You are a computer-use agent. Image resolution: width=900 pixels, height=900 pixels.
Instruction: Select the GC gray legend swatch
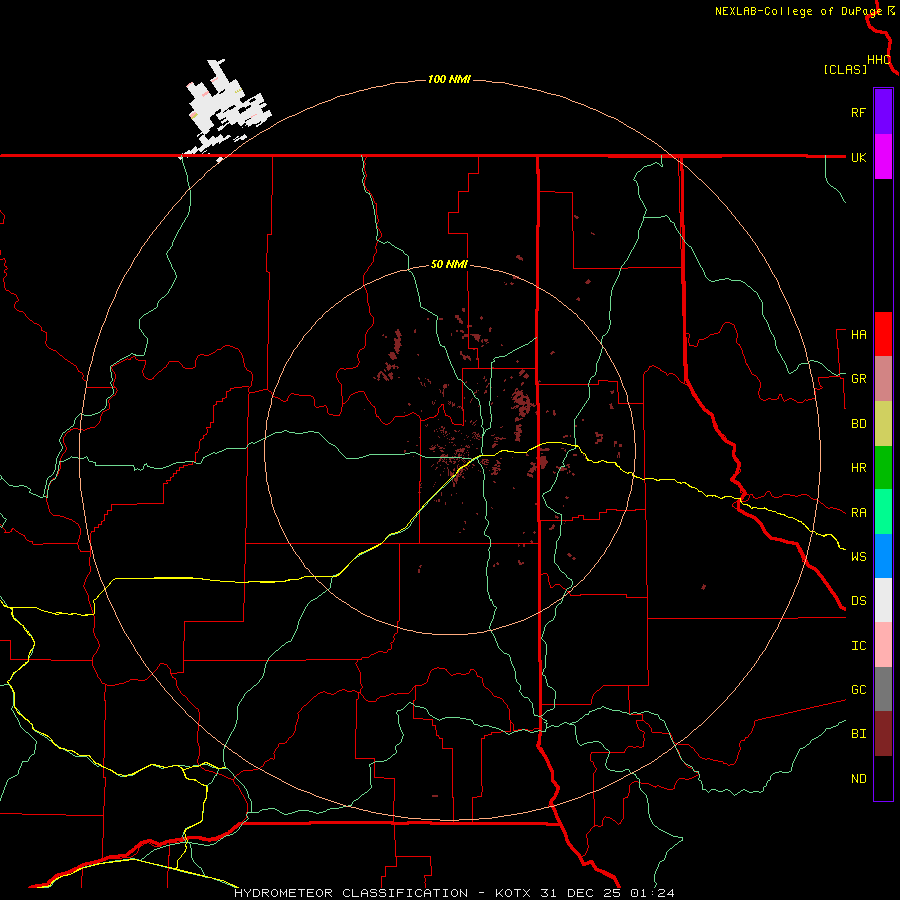pos(883,689)
